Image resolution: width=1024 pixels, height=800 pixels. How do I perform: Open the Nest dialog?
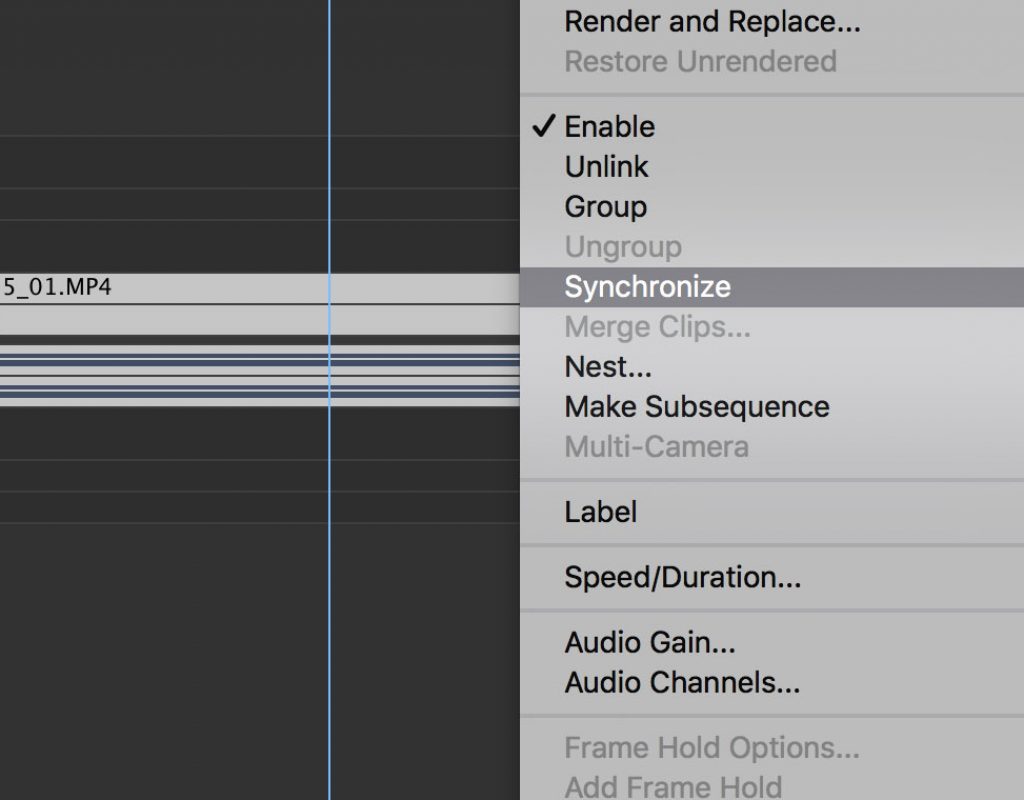point(608,367)
